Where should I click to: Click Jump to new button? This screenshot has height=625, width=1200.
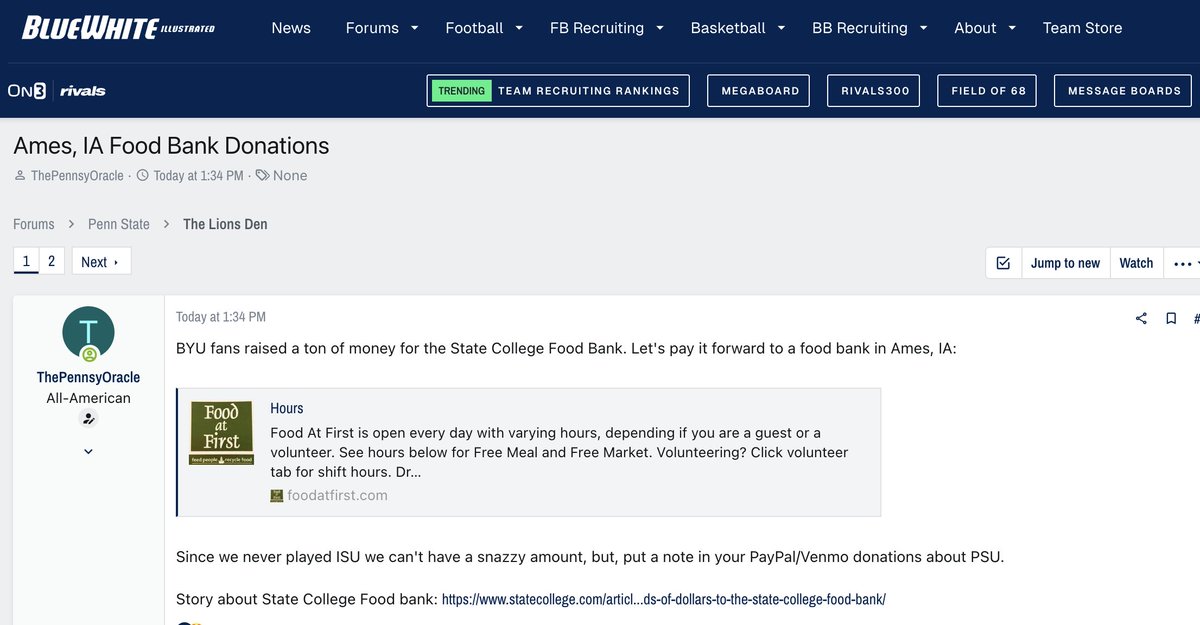(x=1065, y=263)
